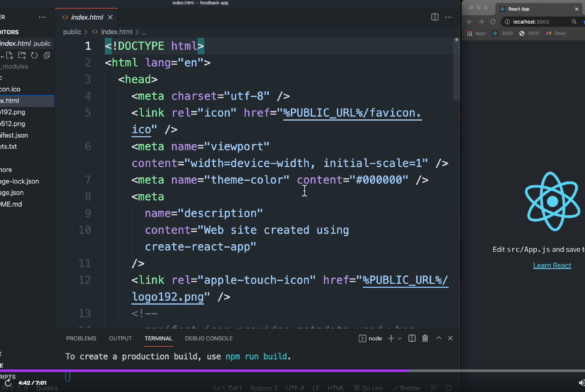Open the logo192.png file

click(13, 112)
